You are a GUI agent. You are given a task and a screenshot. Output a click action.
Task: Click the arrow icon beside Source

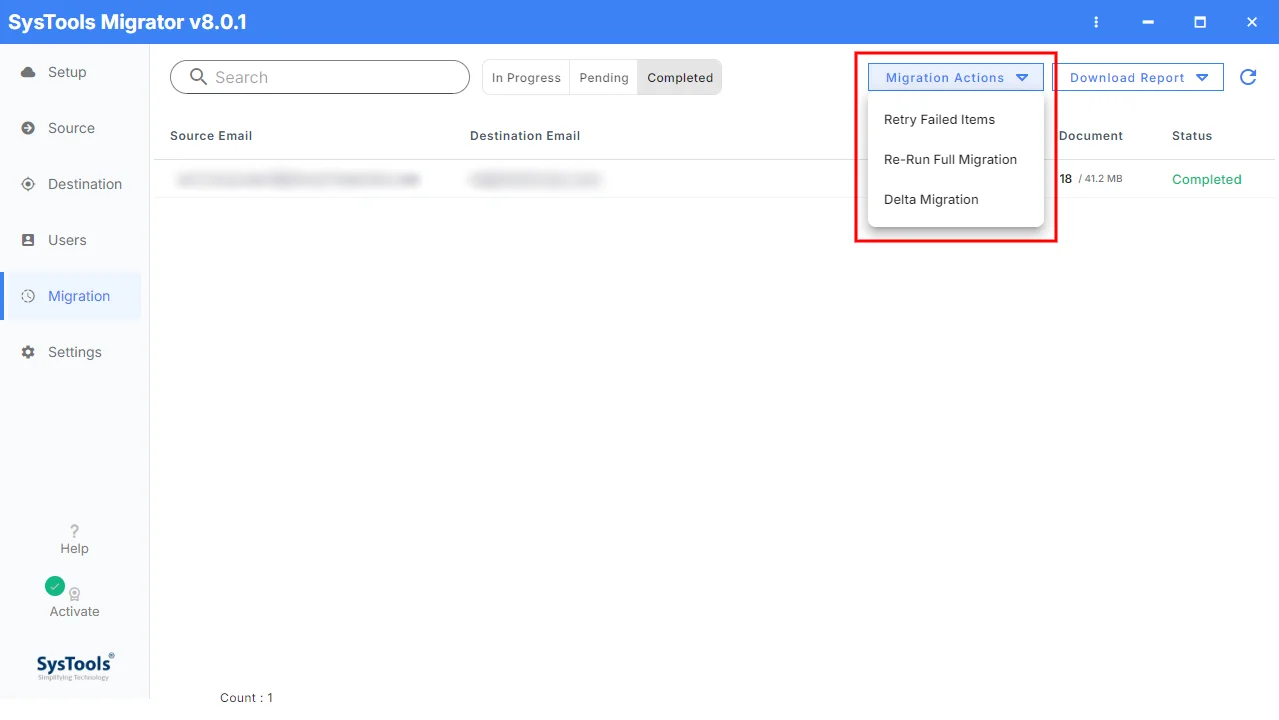coord(28,128)
